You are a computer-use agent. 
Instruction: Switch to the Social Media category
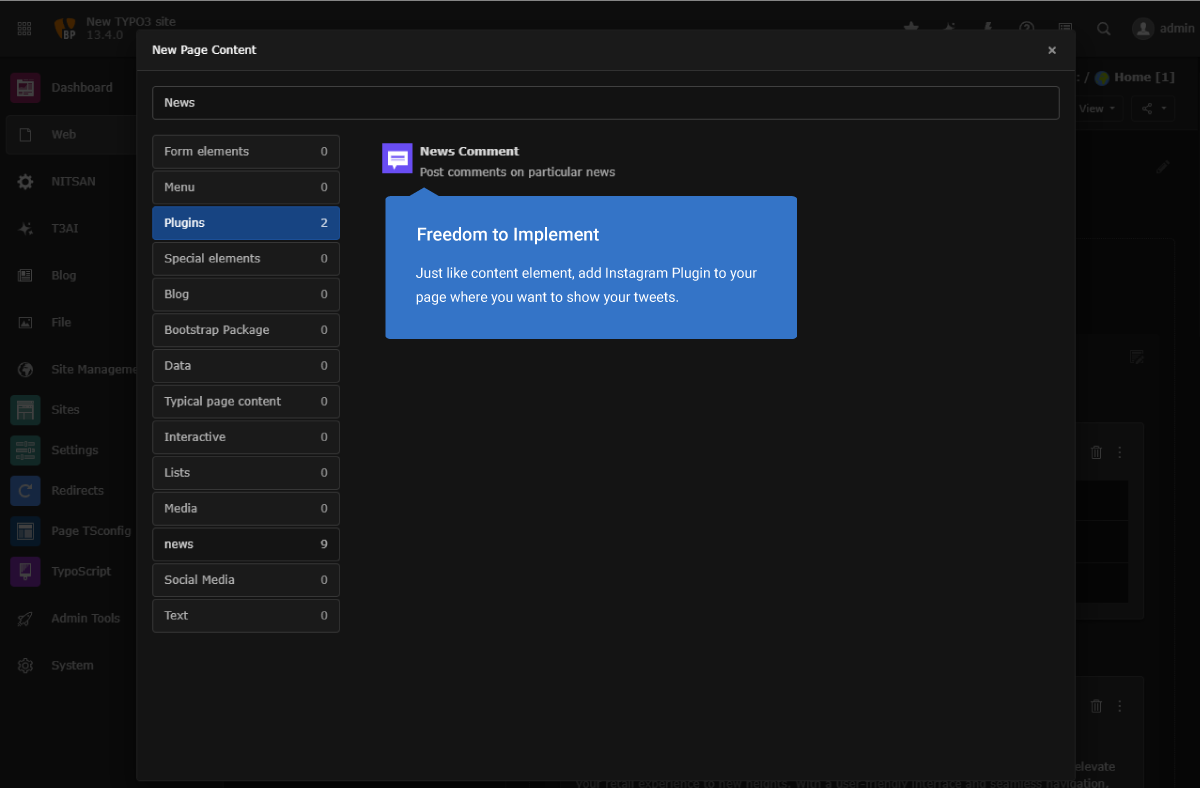245,579
